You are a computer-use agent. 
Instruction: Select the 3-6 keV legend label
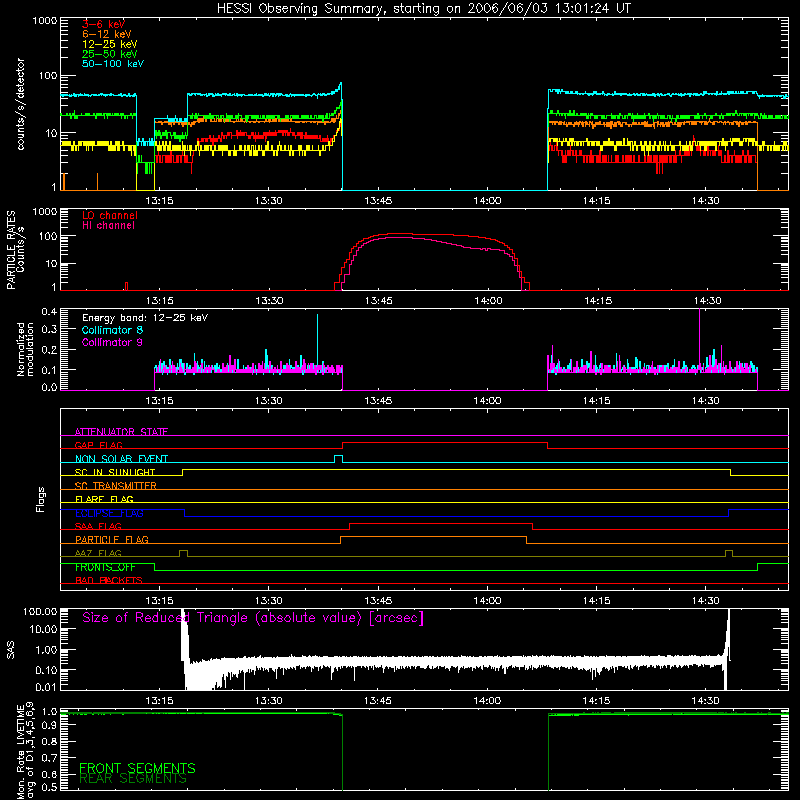pos(103,24)
